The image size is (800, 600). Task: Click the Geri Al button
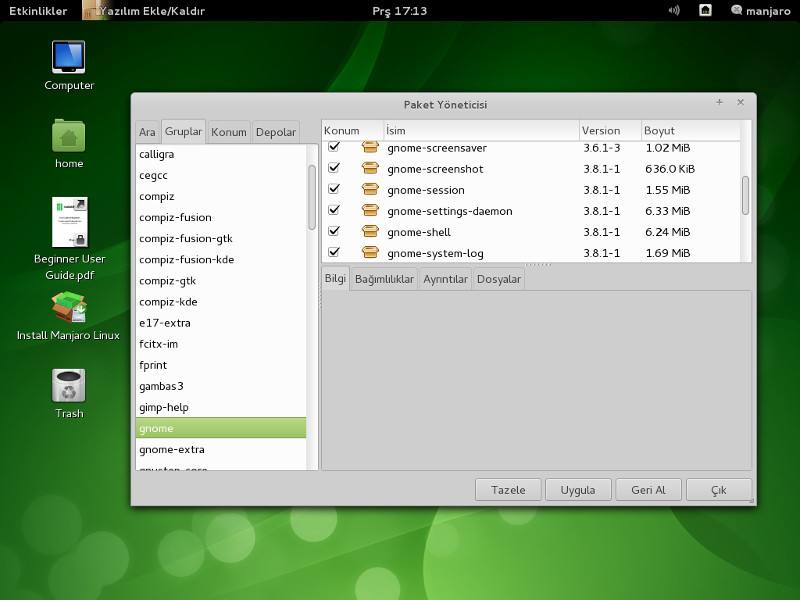[648, 490]
